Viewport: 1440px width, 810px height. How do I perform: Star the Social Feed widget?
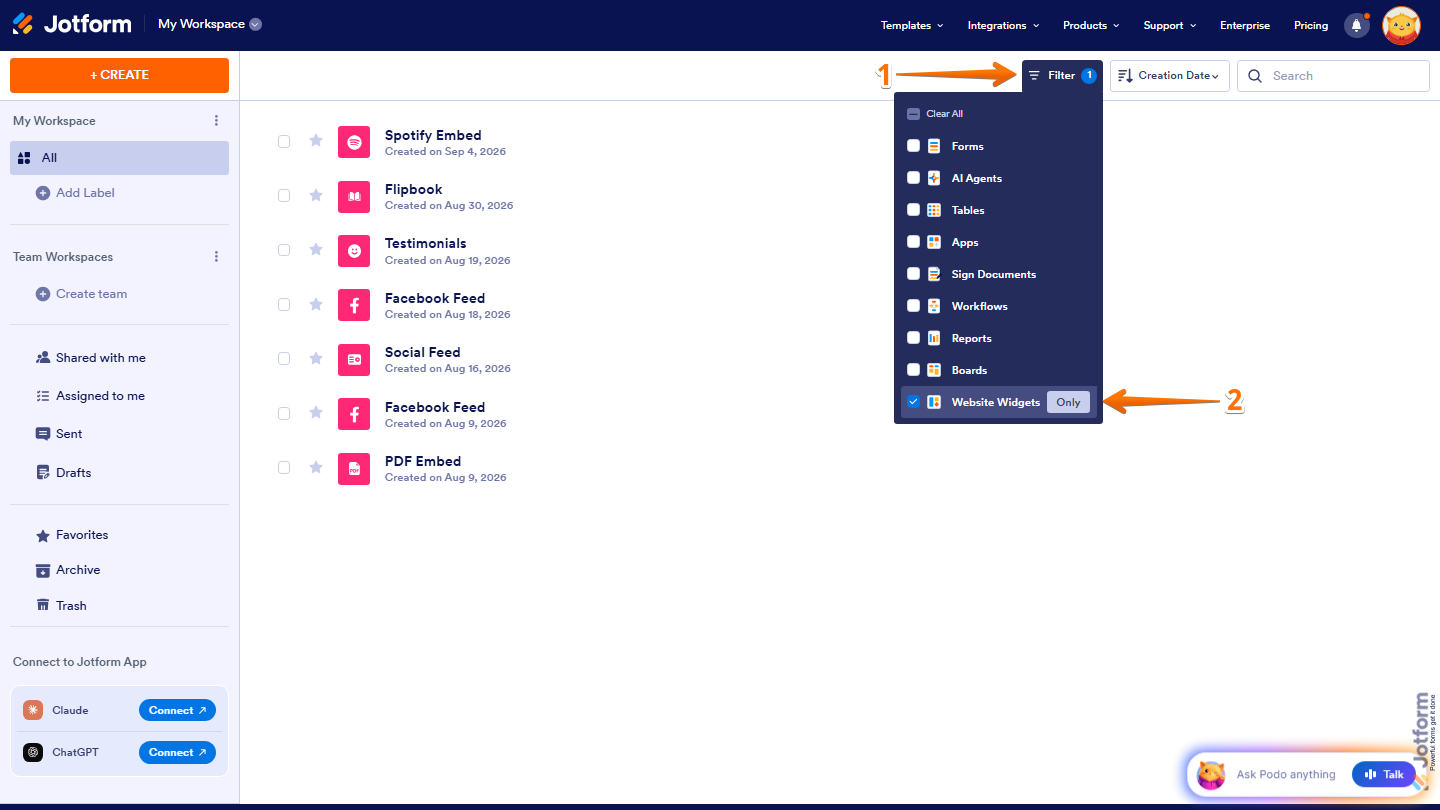(316, 358)
